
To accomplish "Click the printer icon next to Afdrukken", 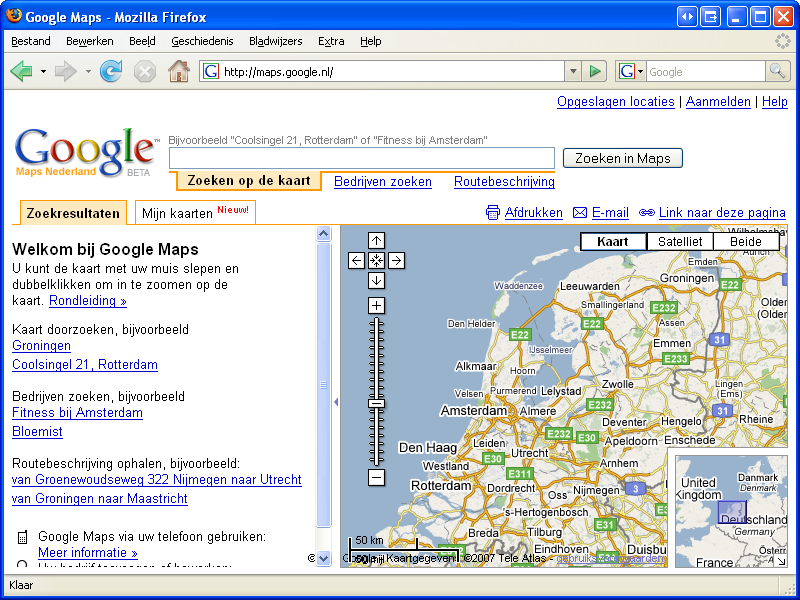I will click(x=493, y=212).
